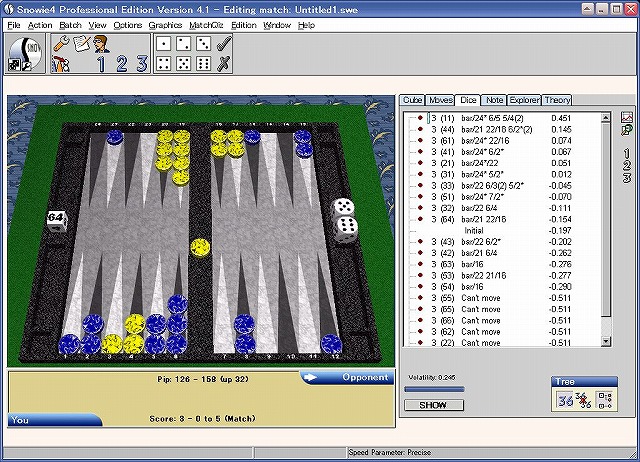Select the (63) bar/16 row
Image resolution: width=640 pixels, height=462 pixels.
point(500,264)
